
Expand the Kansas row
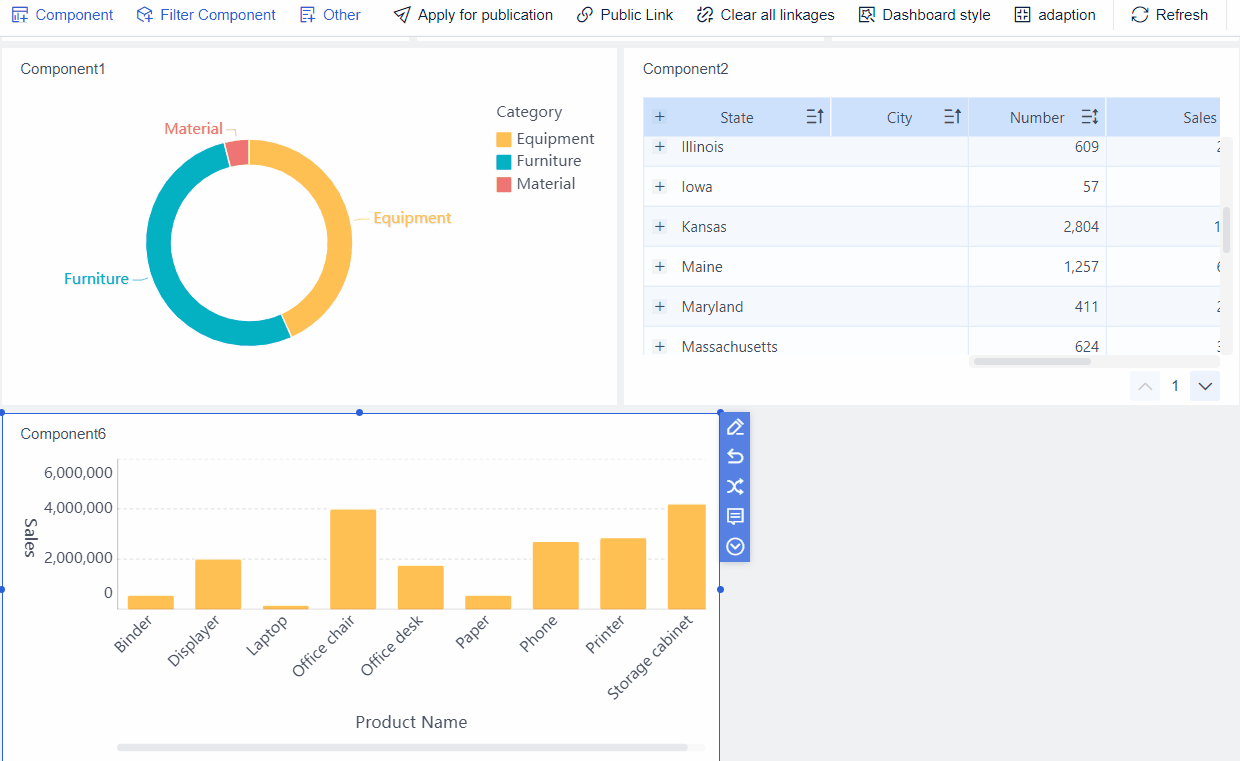click(660, 227)
